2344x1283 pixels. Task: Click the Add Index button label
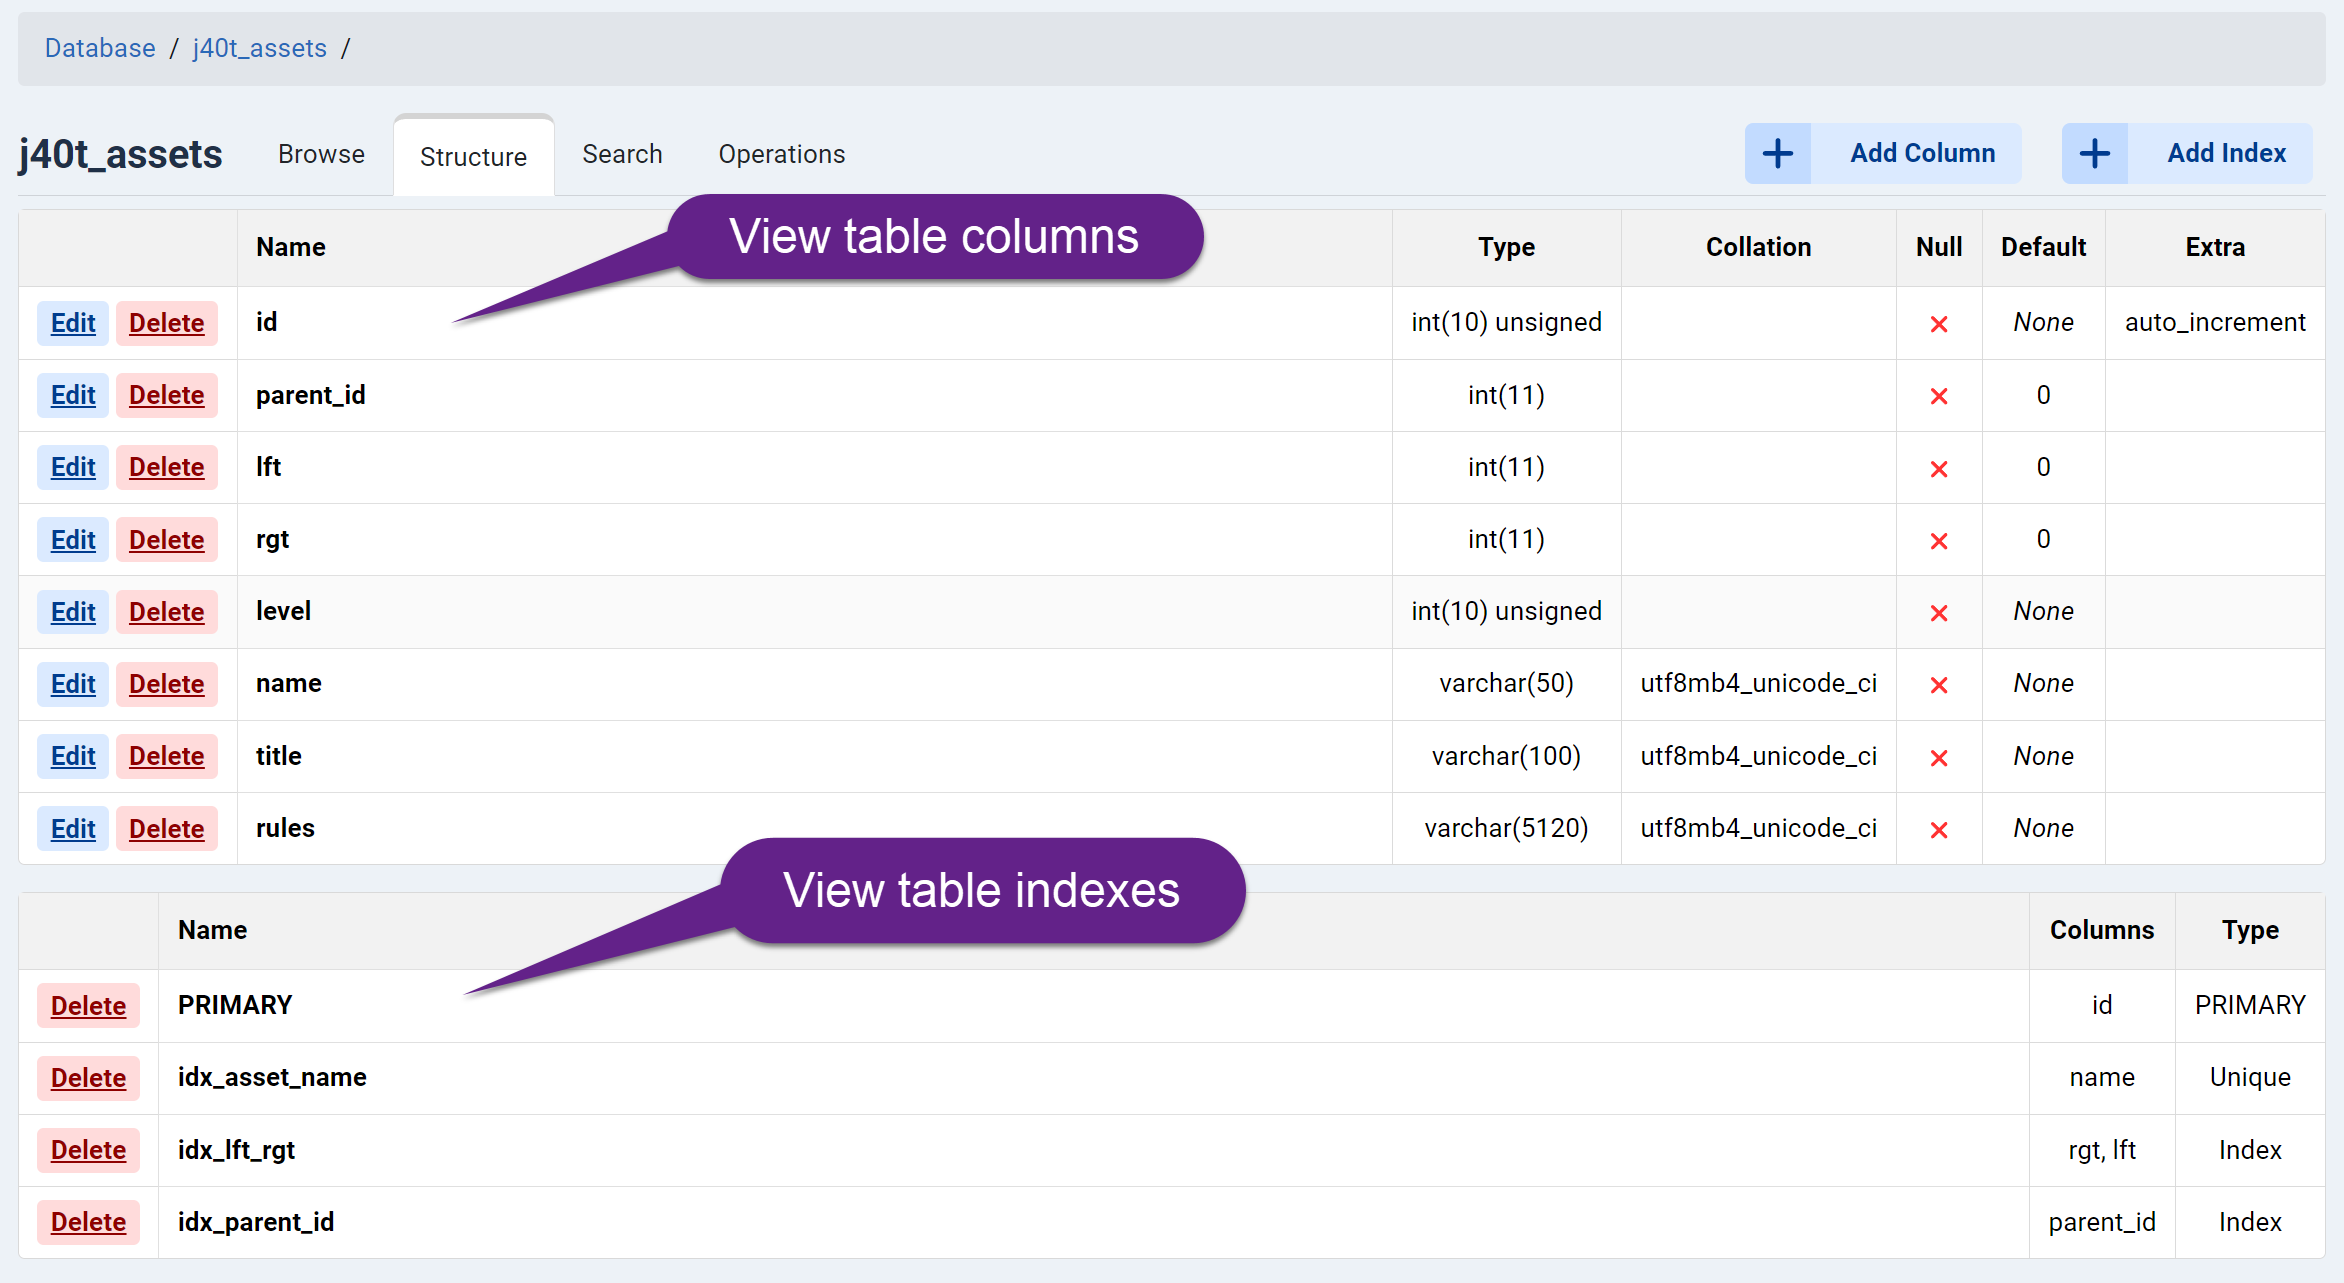[2226, 154]
